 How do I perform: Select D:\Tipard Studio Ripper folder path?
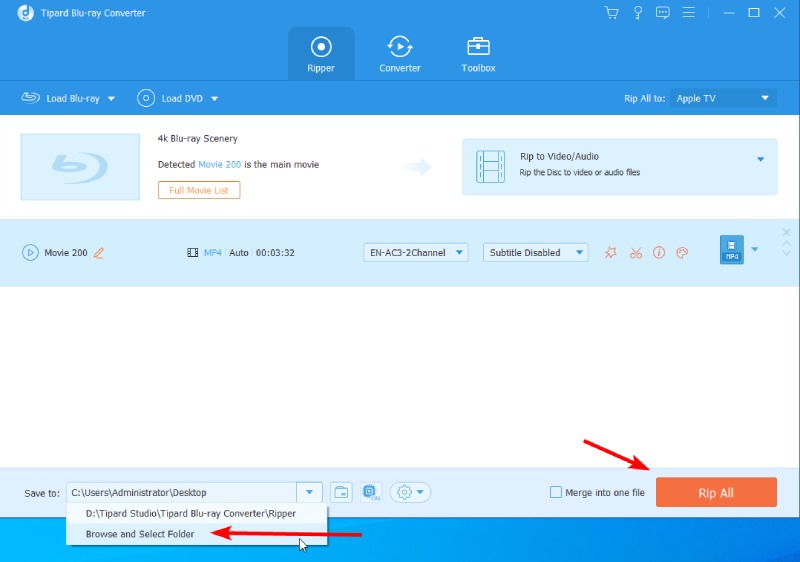coord(197,514)
